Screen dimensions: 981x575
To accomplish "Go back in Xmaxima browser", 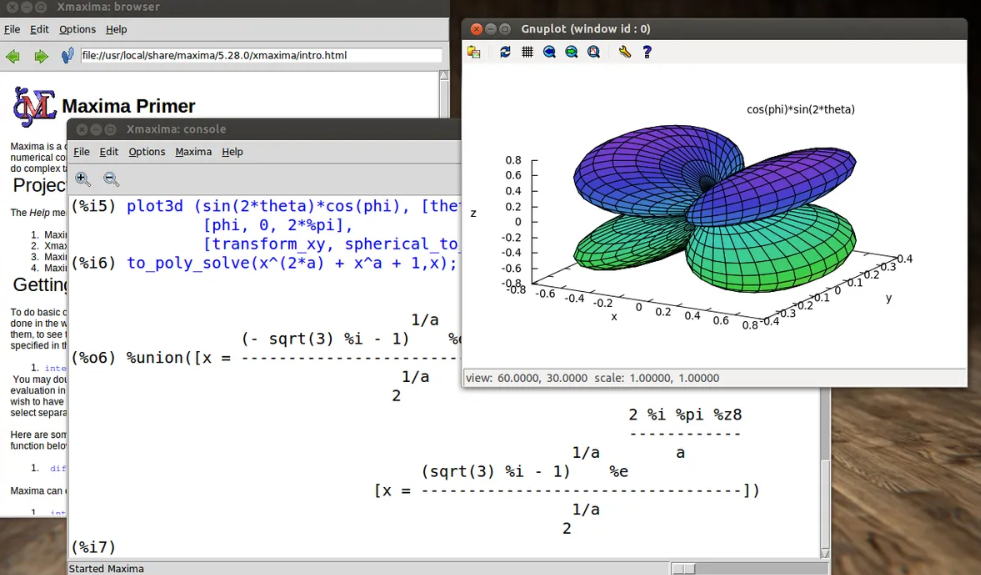I will pyautogui.click(x=13, y=56).
